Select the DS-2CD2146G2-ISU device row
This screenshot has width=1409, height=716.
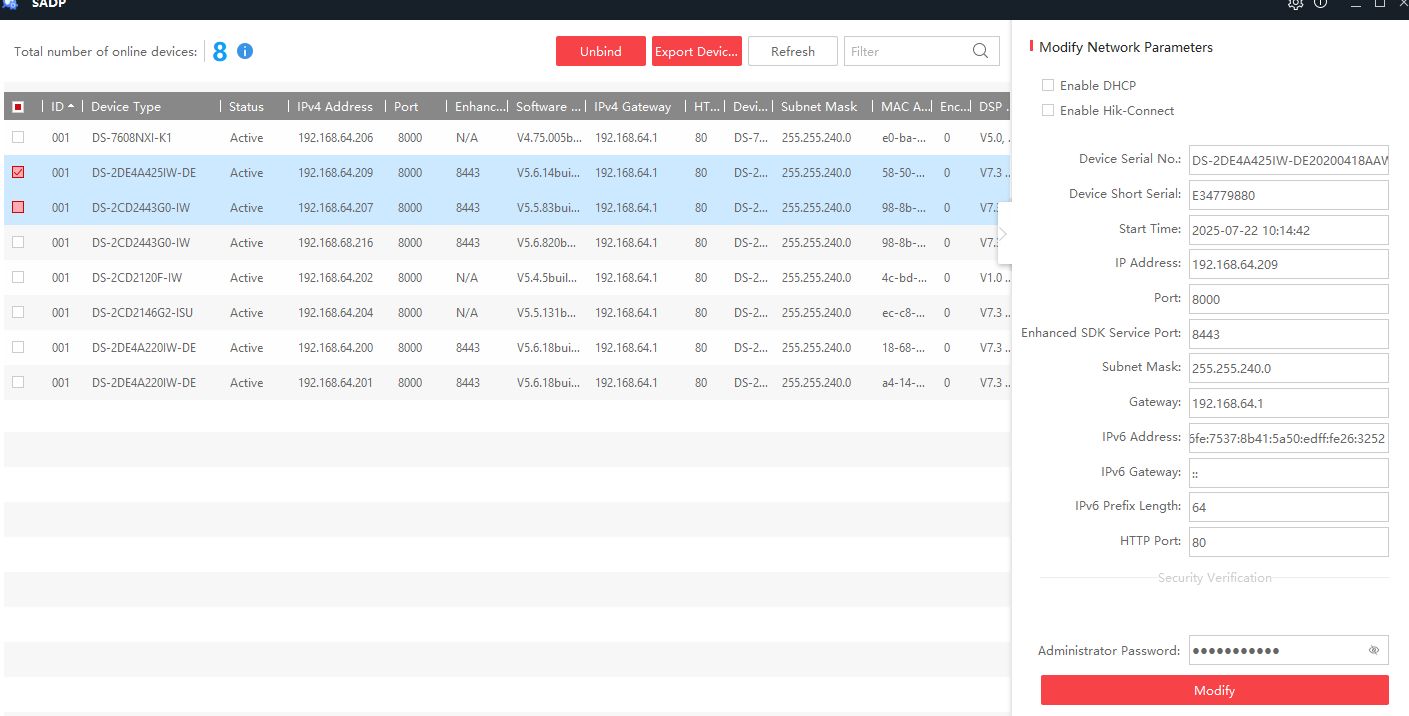(142, 313)
